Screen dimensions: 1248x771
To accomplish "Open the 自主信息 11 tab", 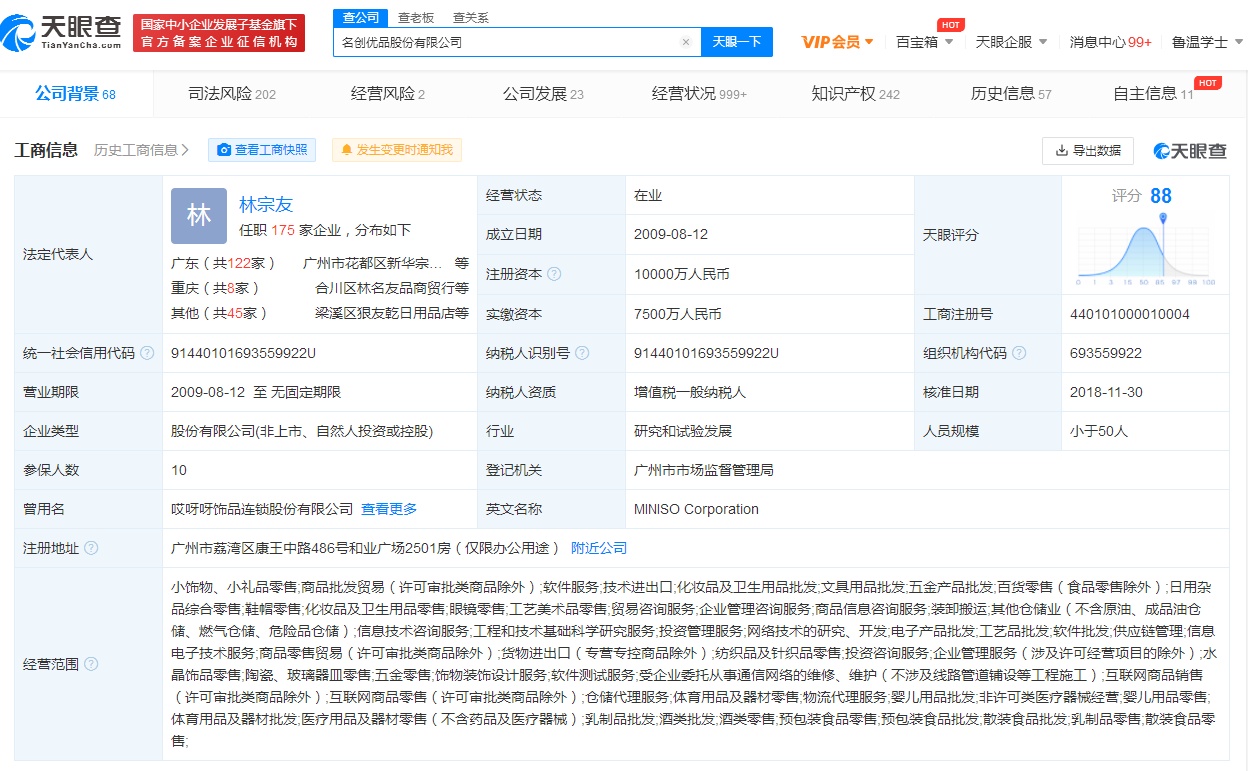I will pyautogui.click(x=1153, y=94).
